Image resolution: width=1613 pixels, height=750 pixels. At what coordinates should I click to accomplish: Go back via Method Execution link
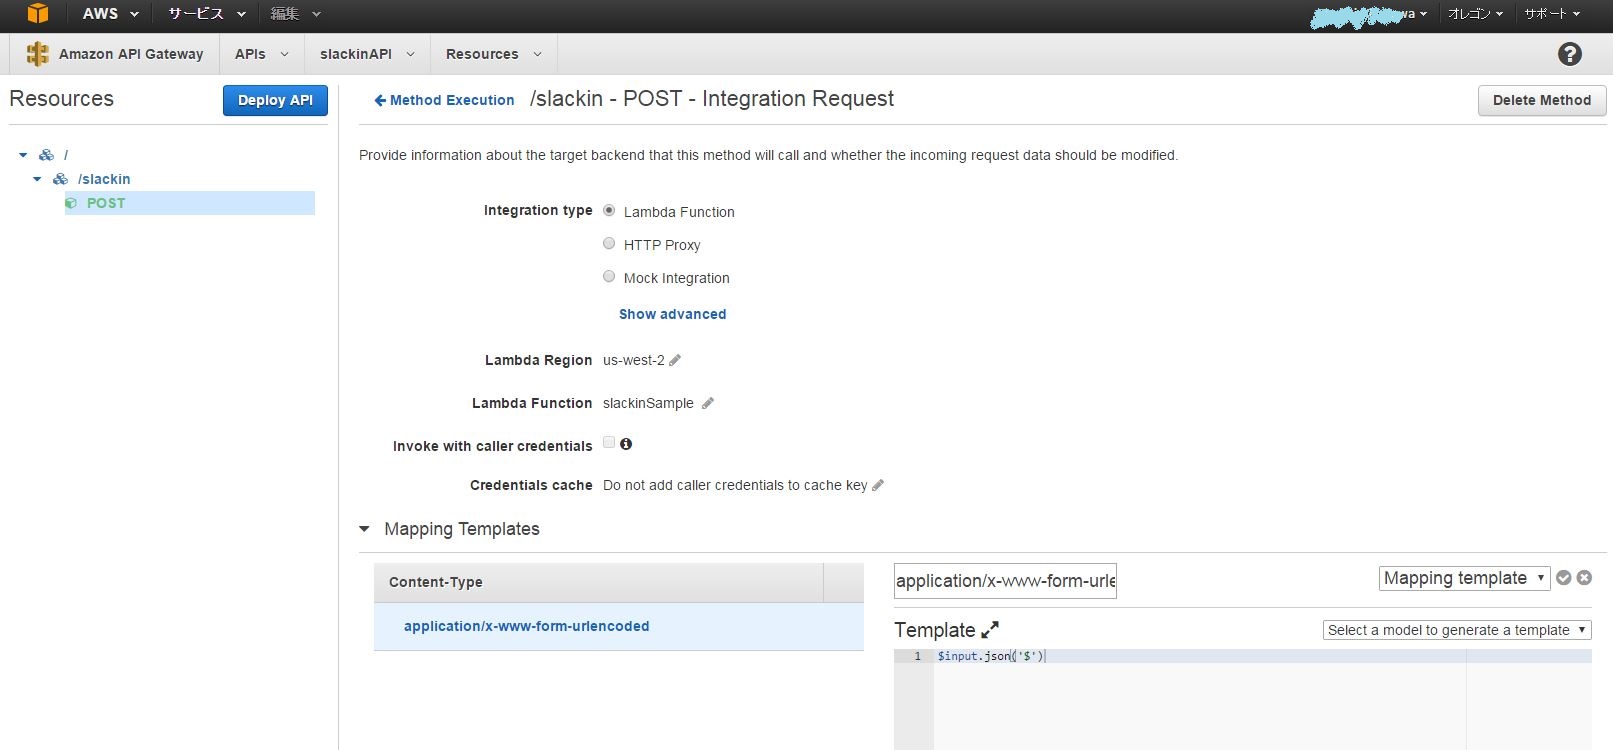[x=444, y=100]
